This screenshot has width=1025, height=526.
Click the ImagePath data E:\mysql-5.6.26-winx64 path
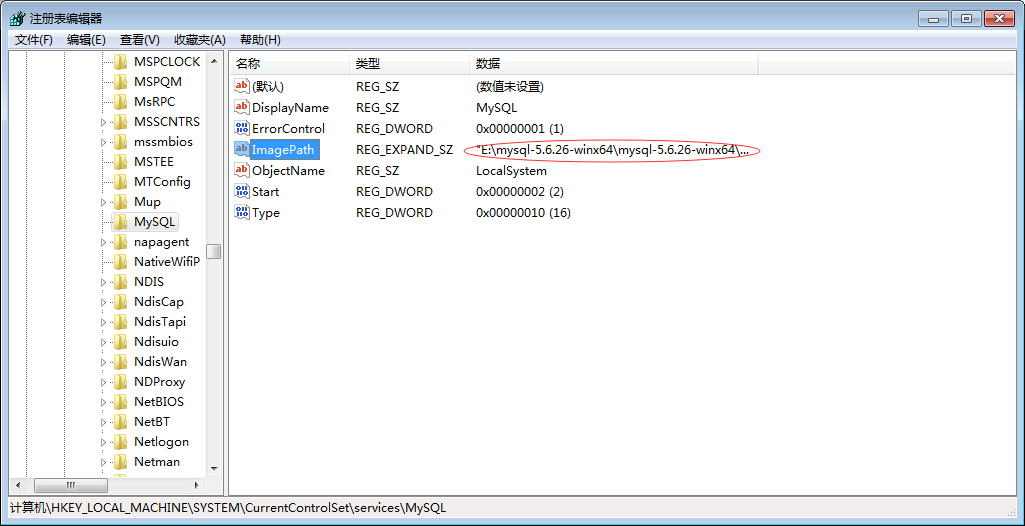point(613,150)
